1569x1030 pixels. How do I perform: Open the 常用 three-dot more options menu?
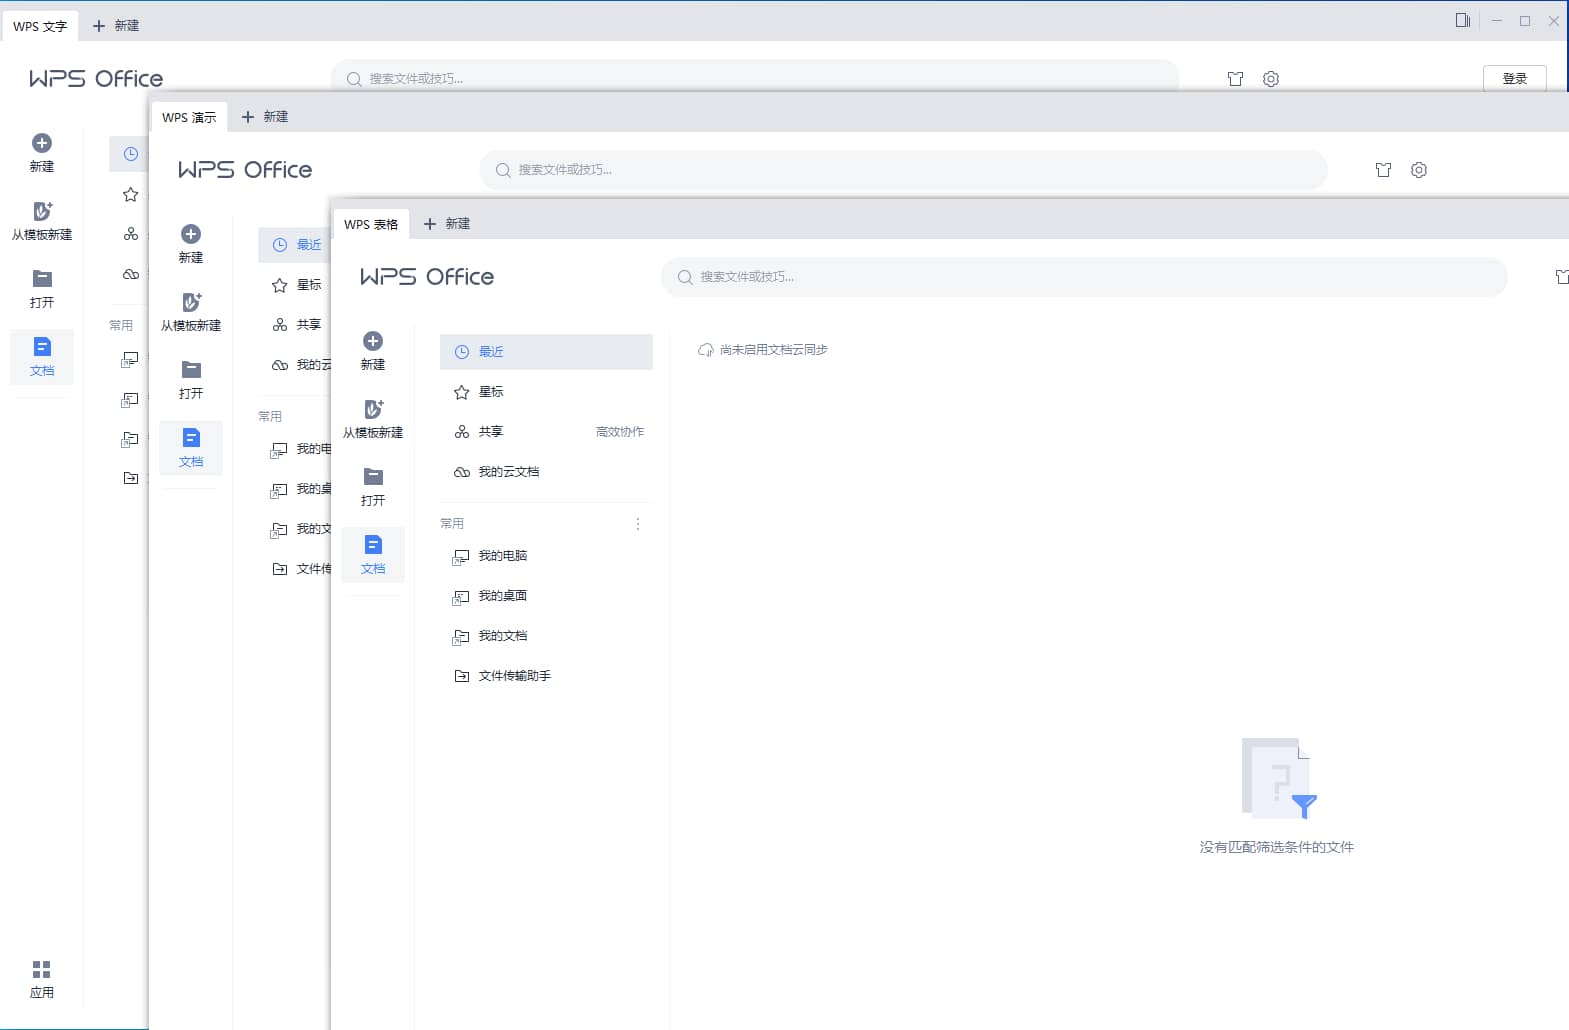(638, 524)
